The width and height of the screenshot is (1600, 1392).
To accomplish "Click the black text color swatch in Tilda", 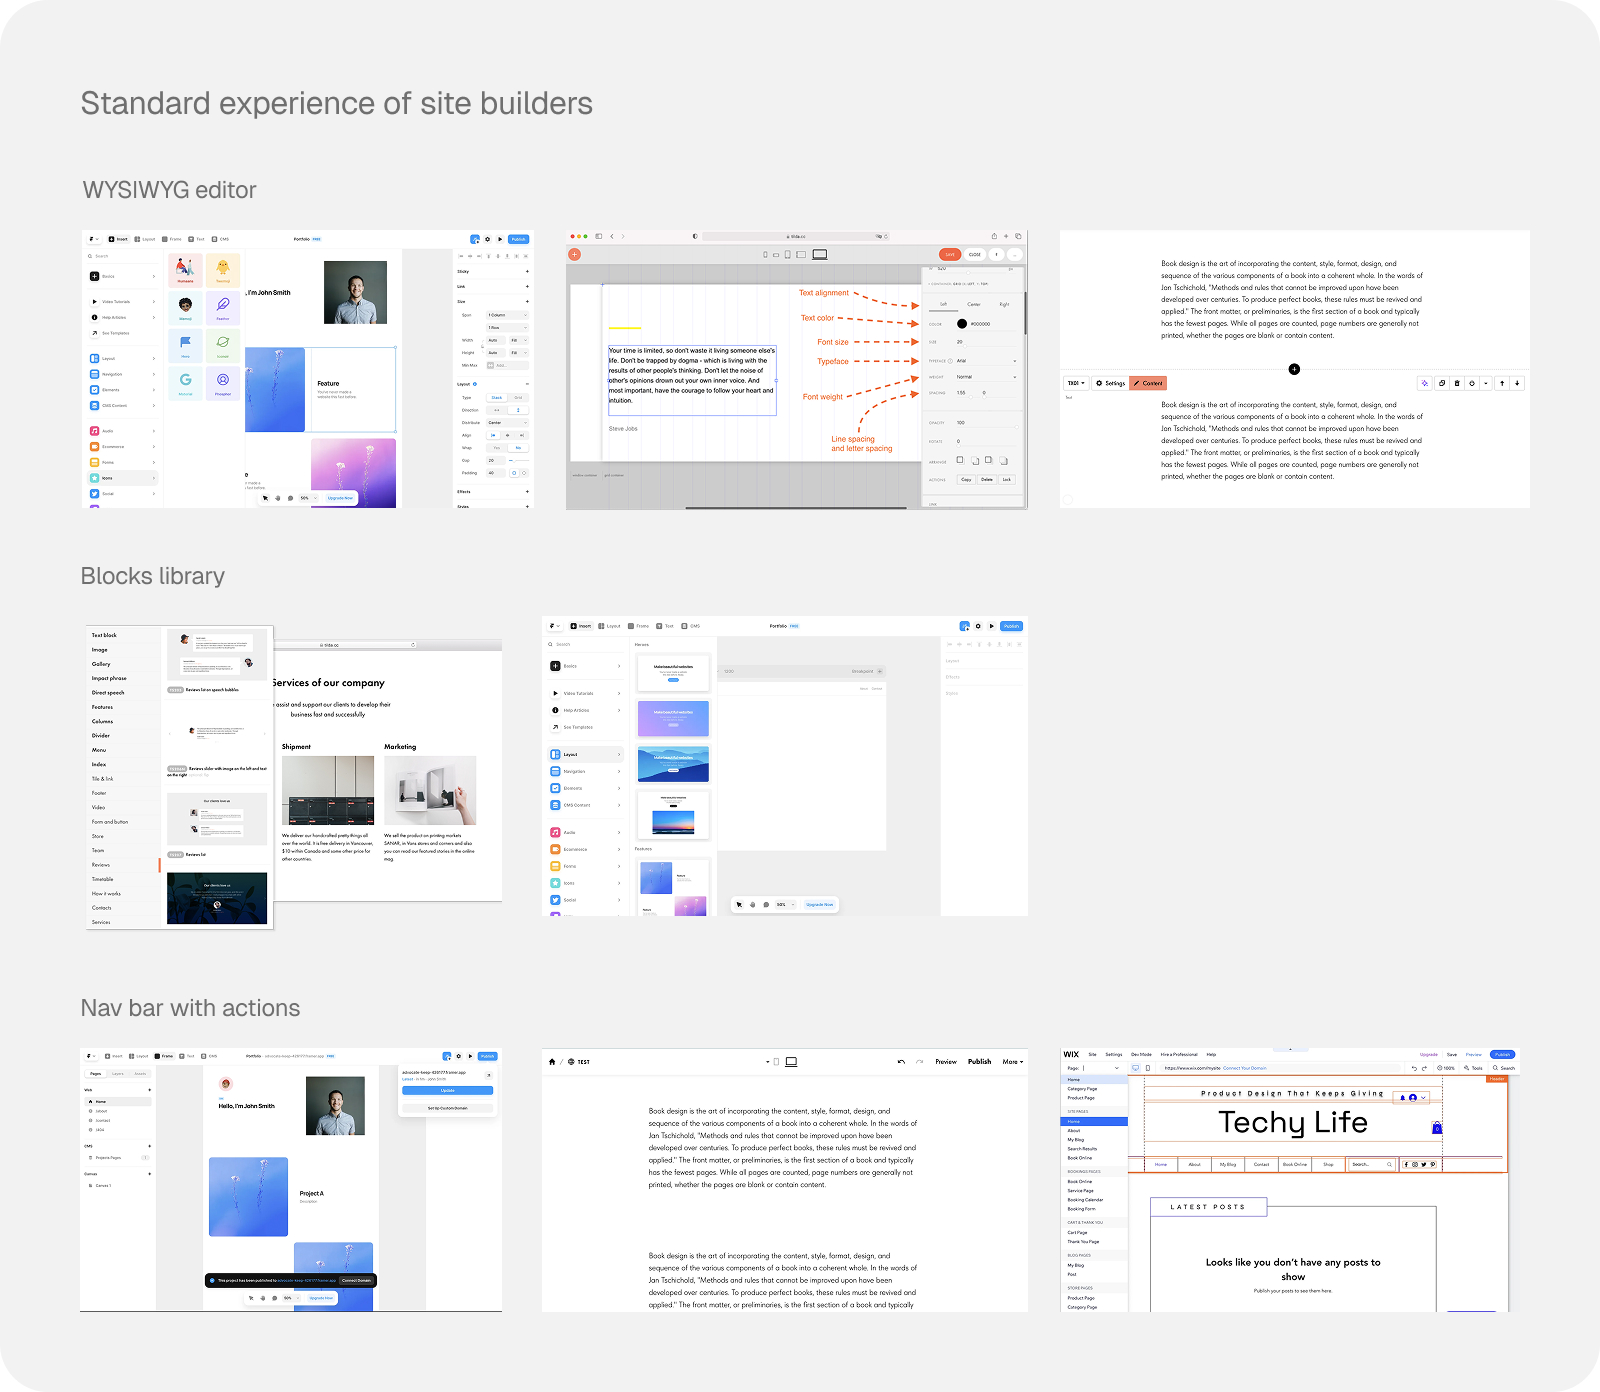I will click(x=962, y=324).
